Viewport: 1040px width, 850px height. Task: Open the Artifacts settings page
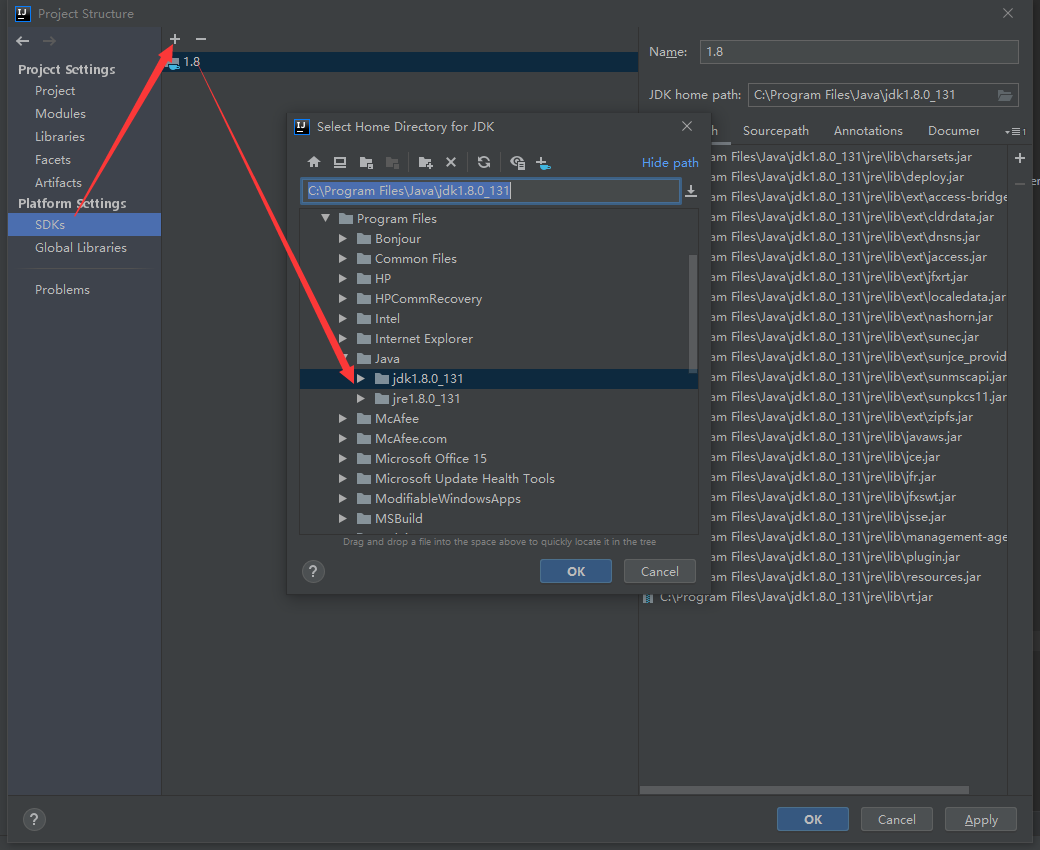click(x=58, y=182)
